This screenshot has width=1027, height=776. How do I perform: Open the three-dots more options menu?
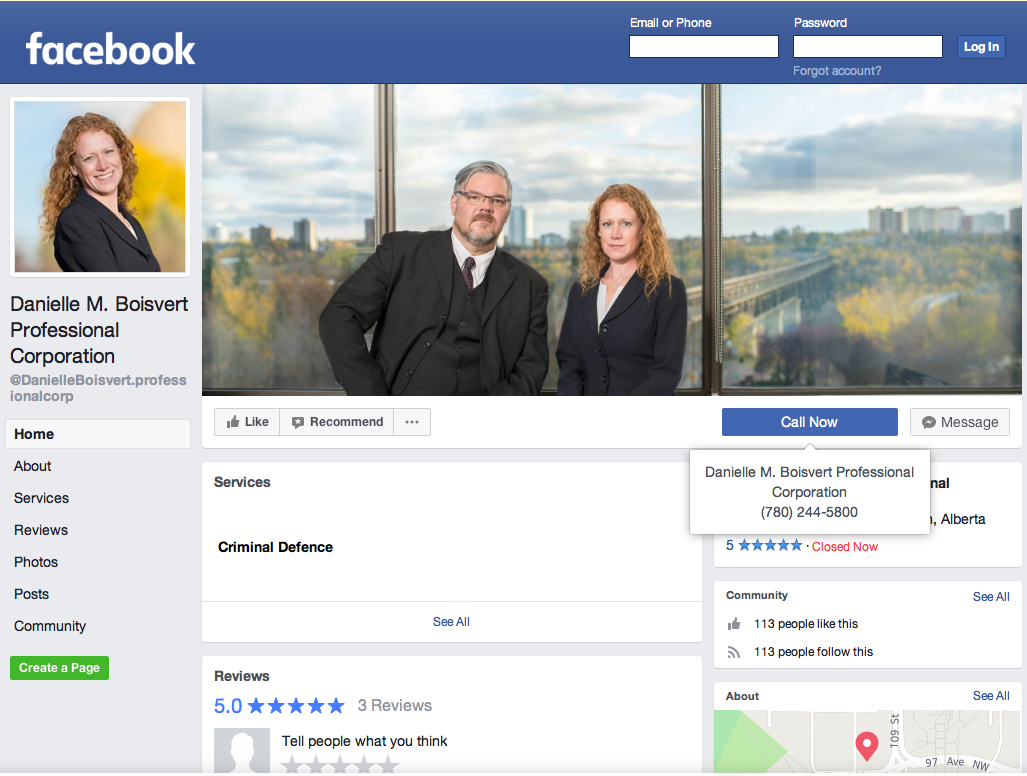[x=412, y=422]
